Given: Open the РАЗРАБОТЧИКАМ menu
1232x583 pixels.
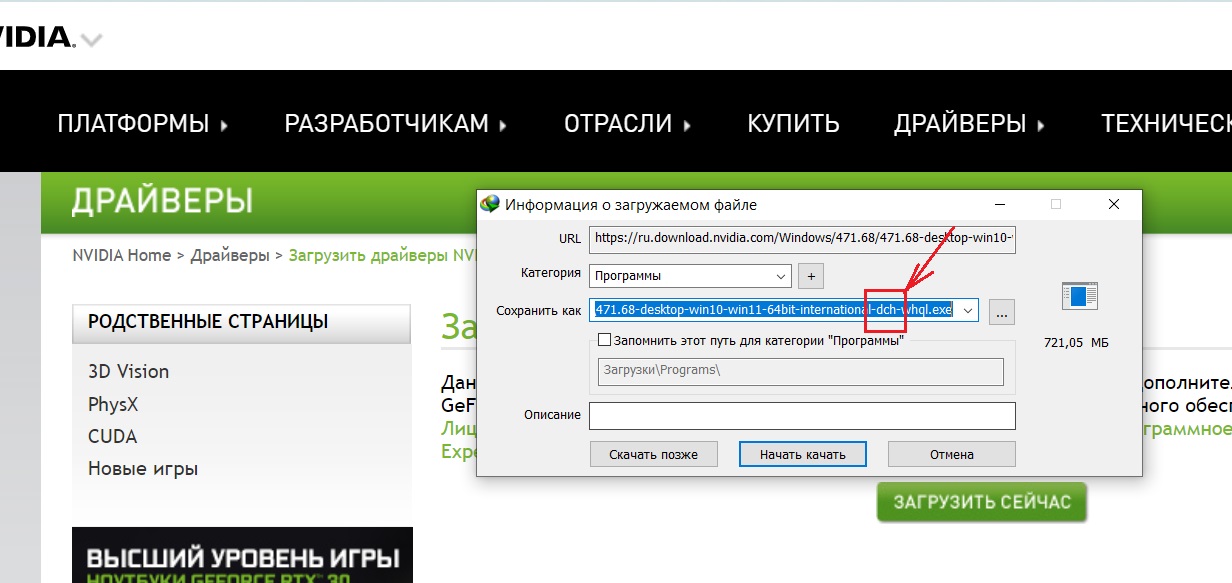Looking at the screenshot, I should coord(396,124).
